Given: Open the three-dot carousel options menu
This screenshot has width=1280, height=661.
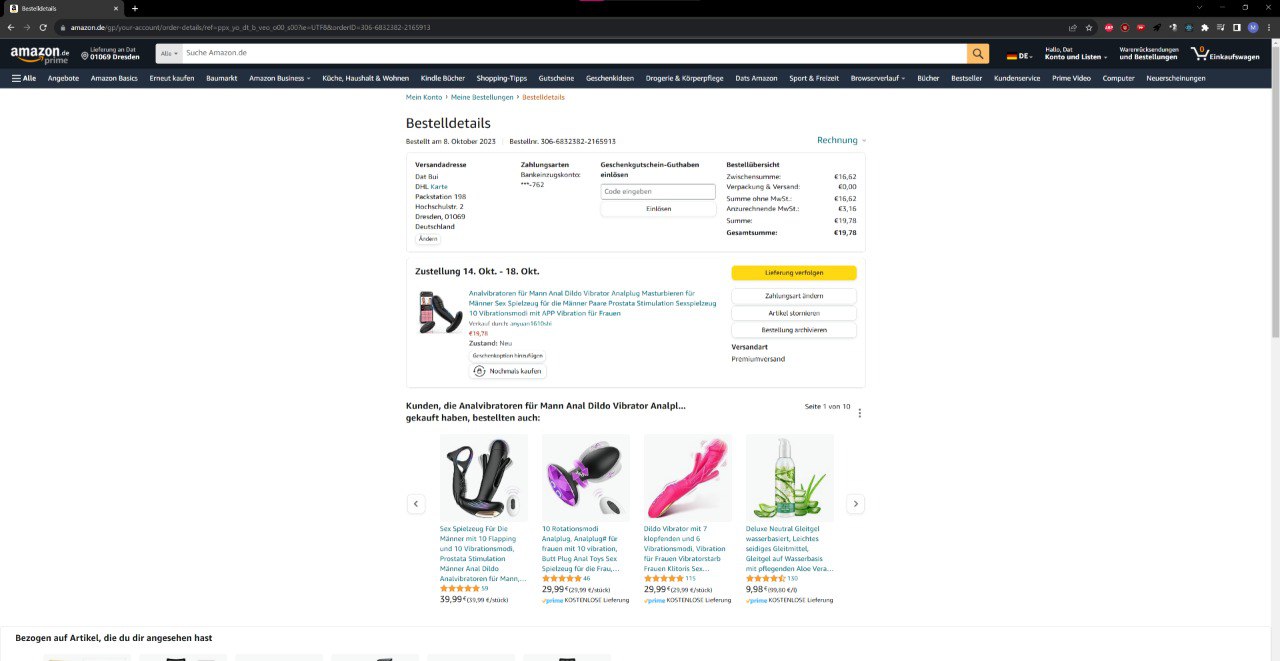Looking at the screenshot, I should (x=860, y=413).
